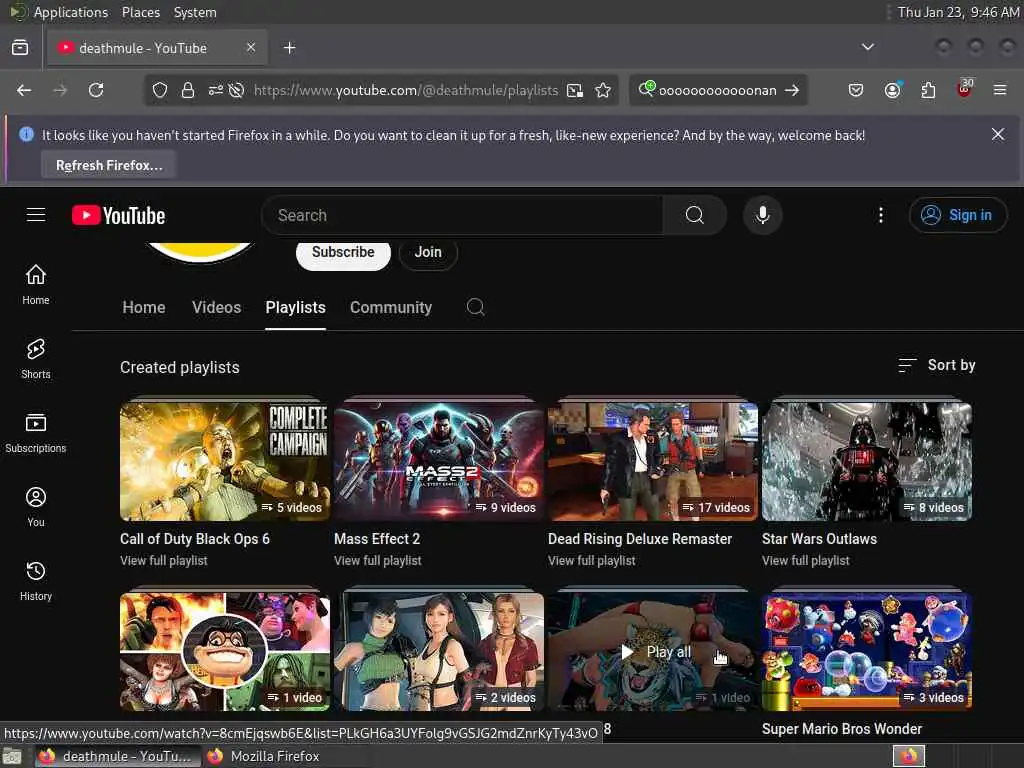Open the 2 videos playlist thumbnail
Screen dimensions: 1024x768
(x=439, y=651)
